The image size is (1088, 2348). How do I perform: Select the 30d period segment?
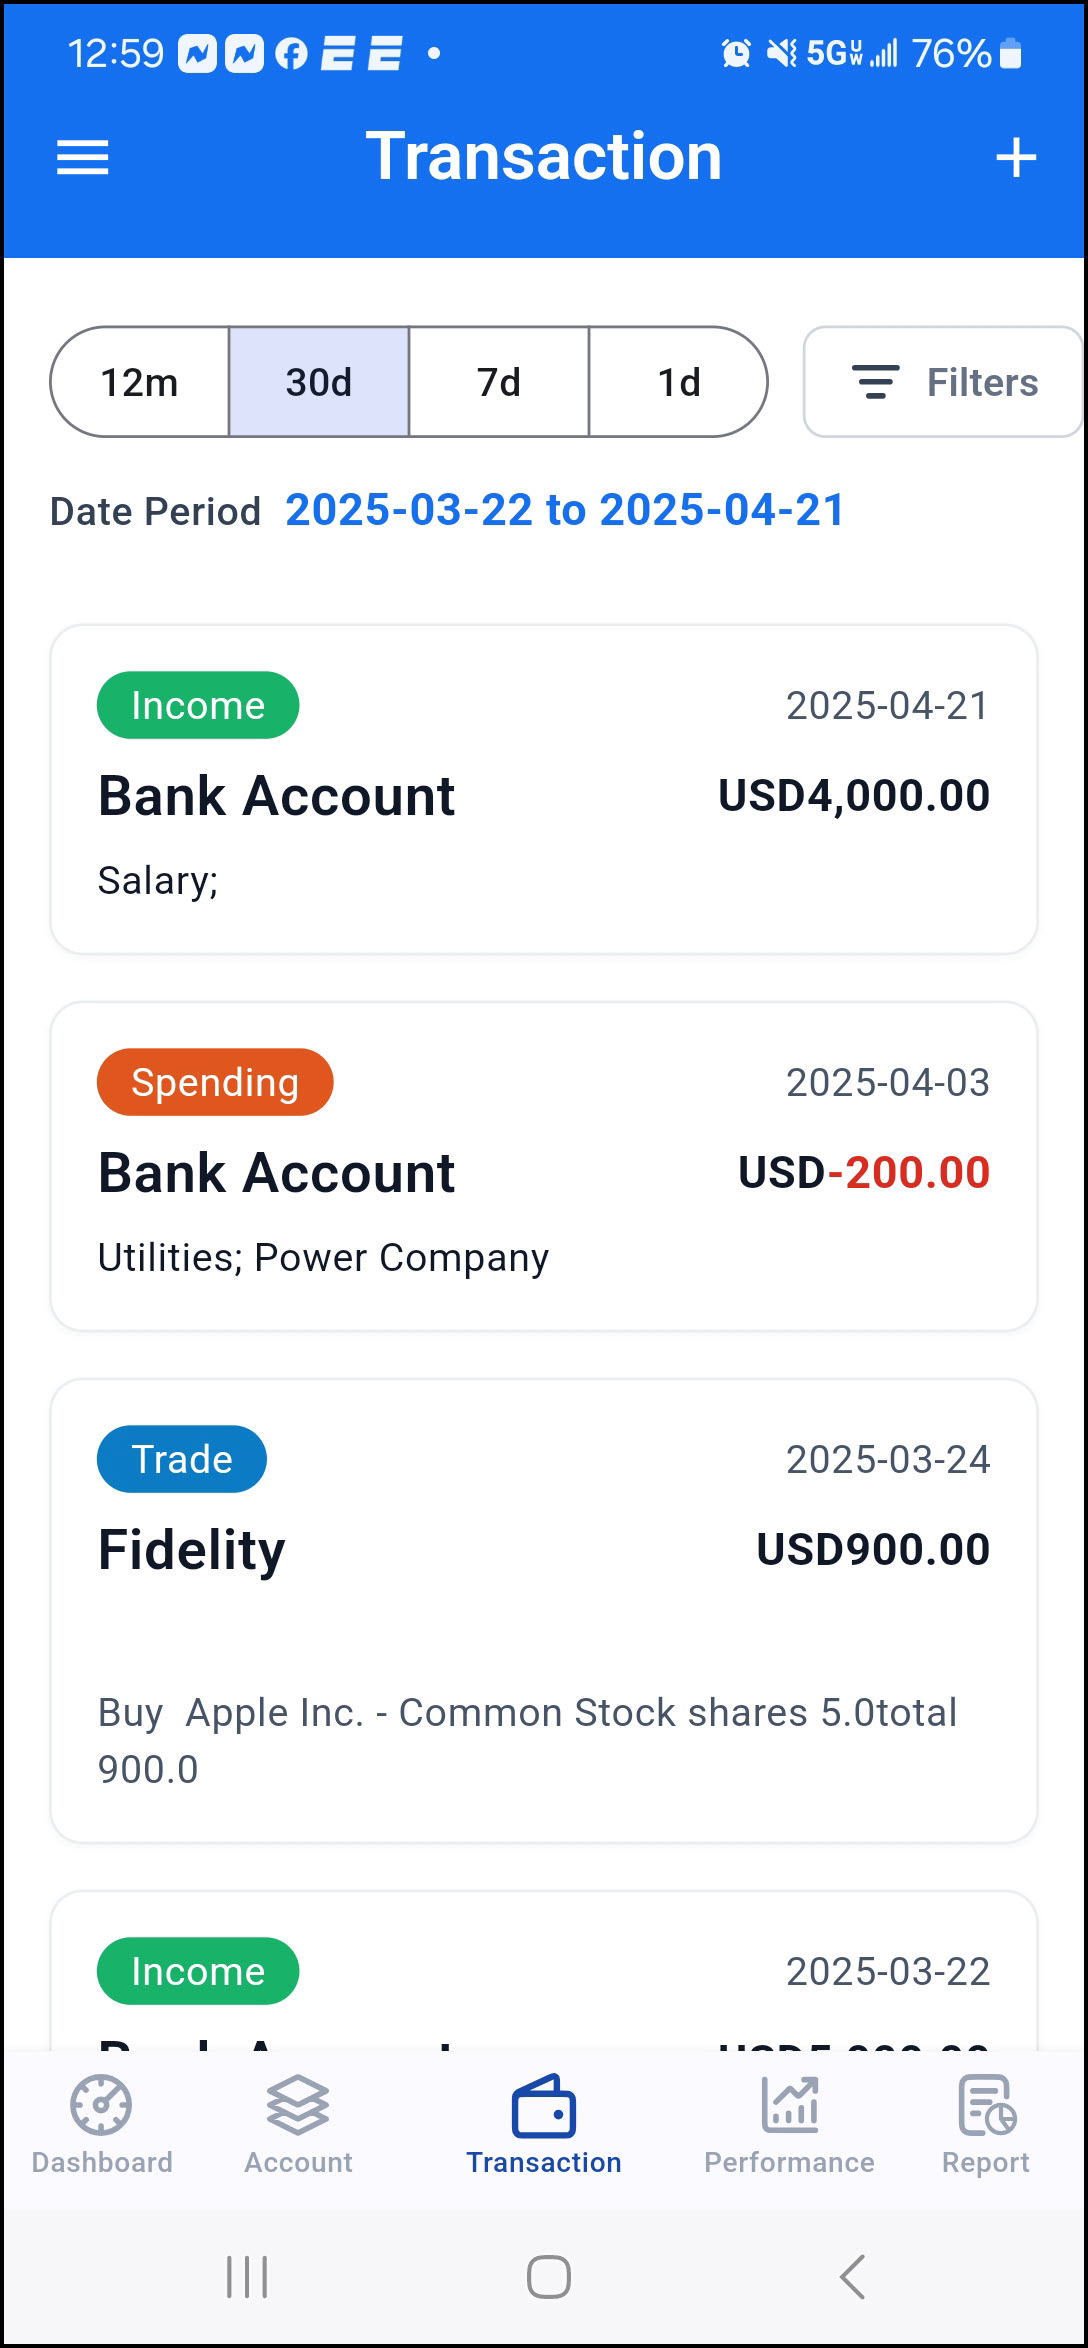pos(319,382)
